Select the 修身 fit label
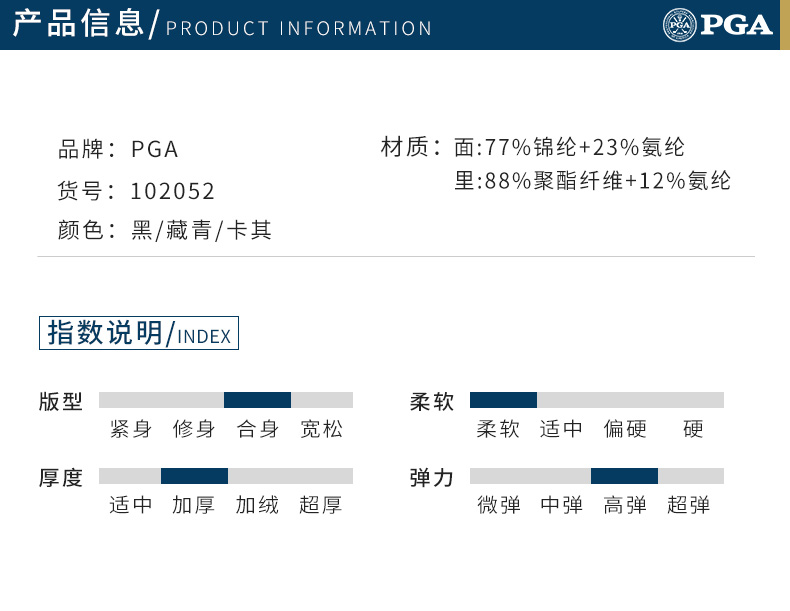This screenshot has width=790, height=611. pos(194,429)
